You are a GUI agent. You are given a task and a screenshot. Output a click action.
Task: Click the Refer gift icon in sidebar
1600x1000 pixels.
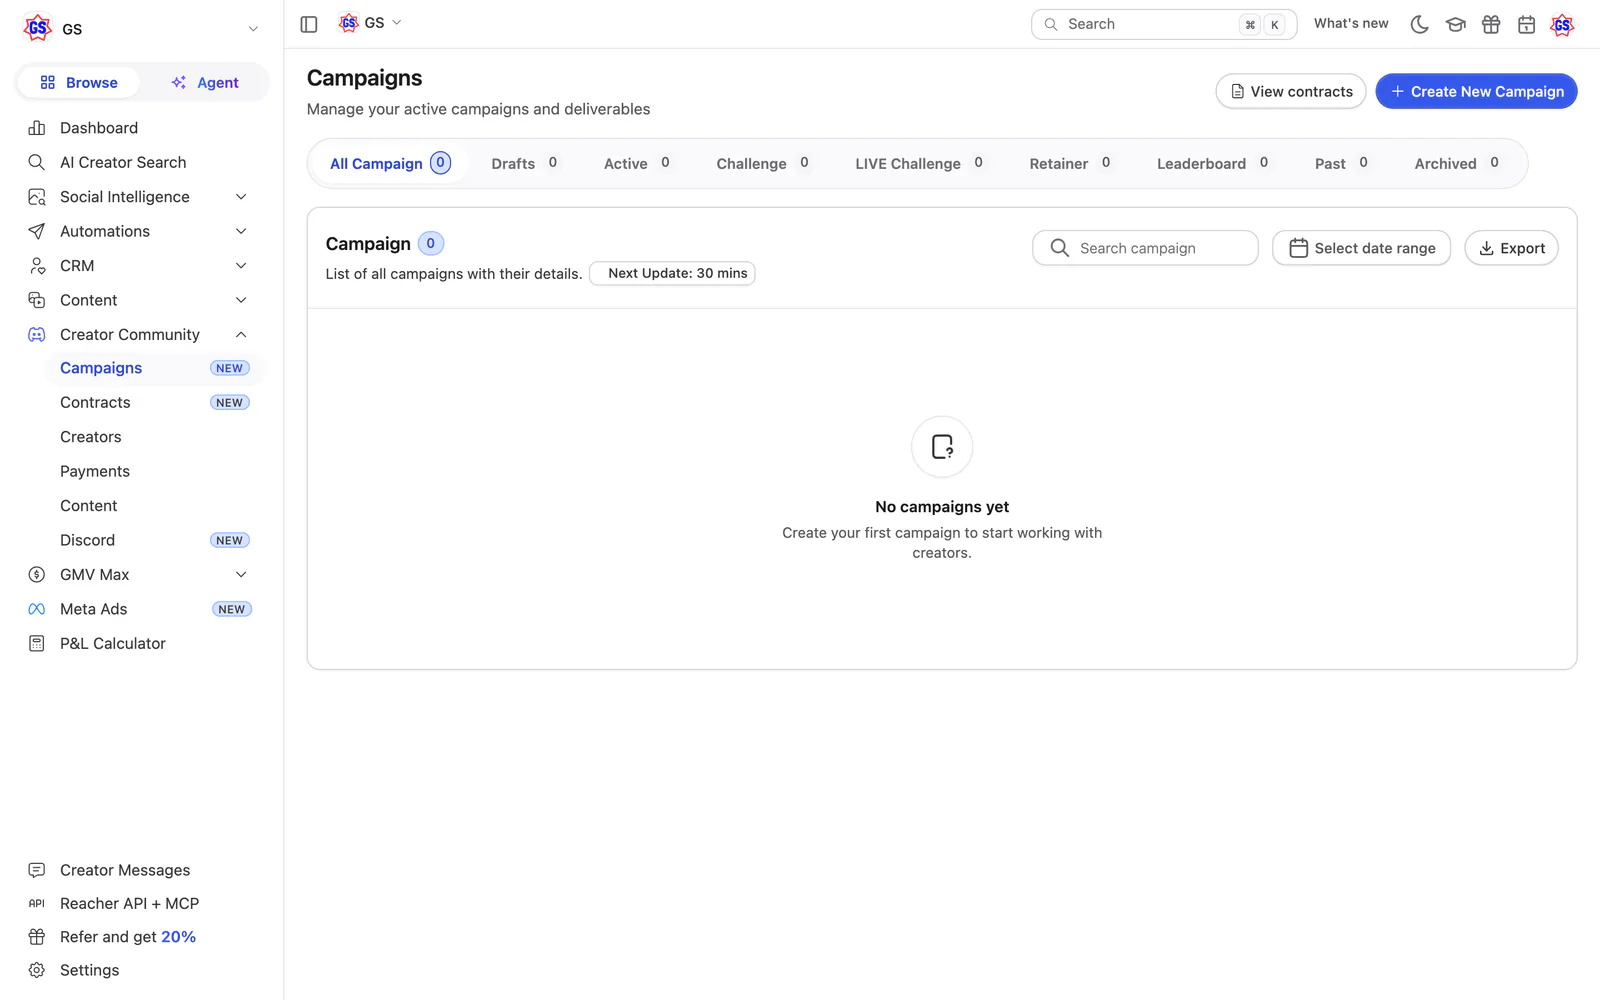coord(37,937)
